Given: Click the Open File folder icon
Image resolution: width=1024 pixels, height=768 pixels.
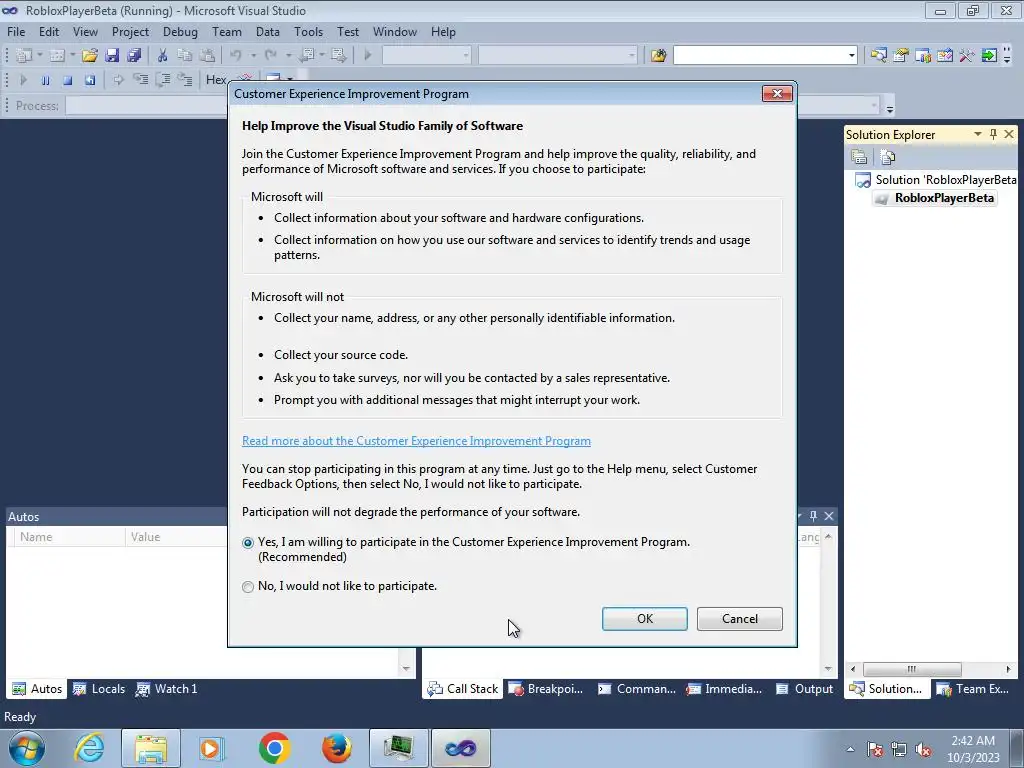Looking at the screenshot, I should tap(89, 56).
